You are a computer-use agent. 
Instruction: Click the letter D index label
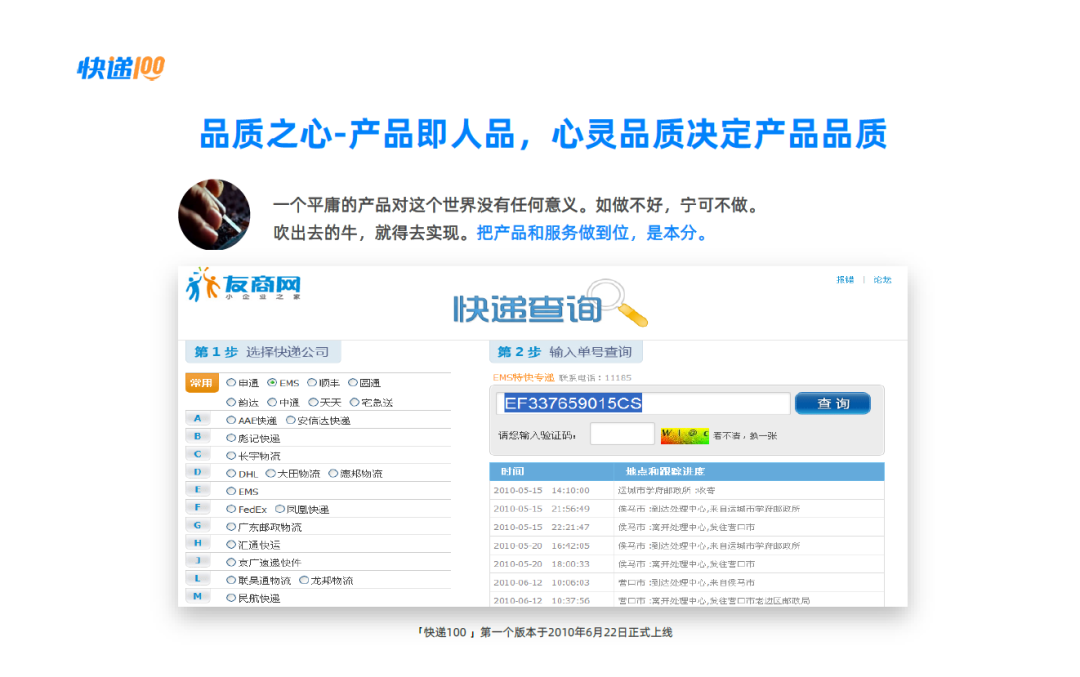198,472
